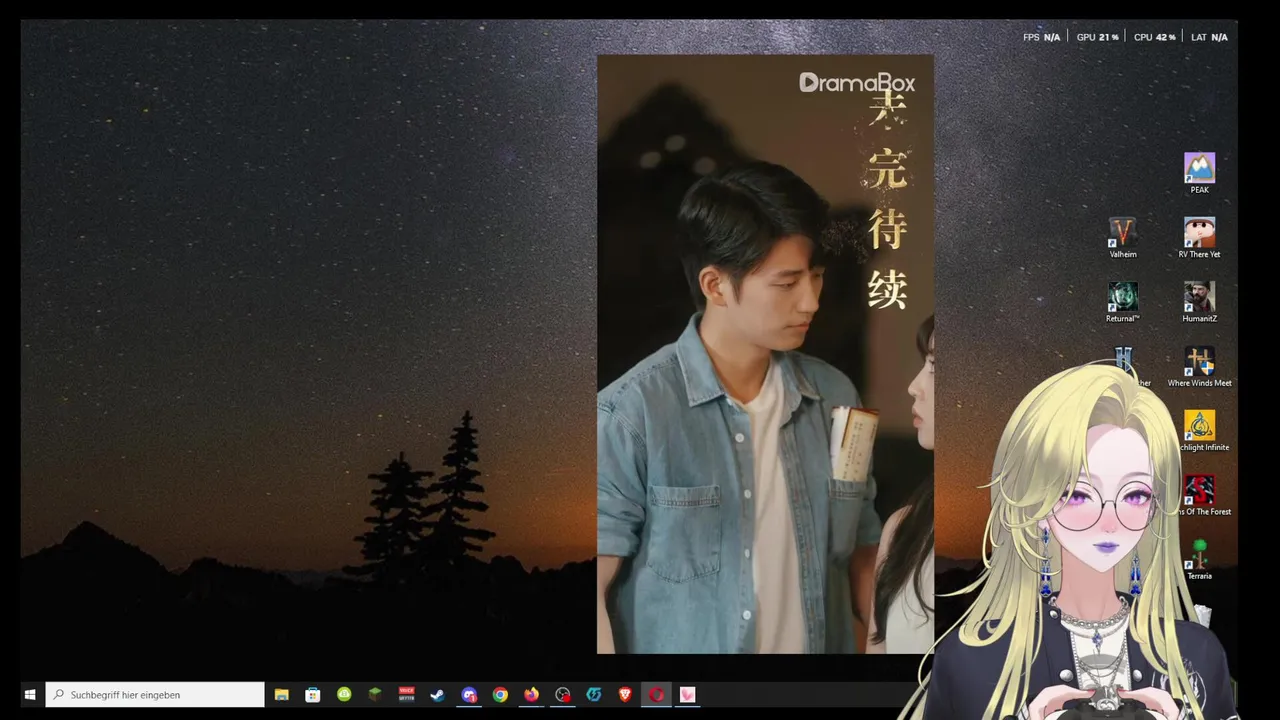Click the green round app taskbar icon
Image resolution: width=1280 pixels, height=720 pixels.
[x=344, y=694]
